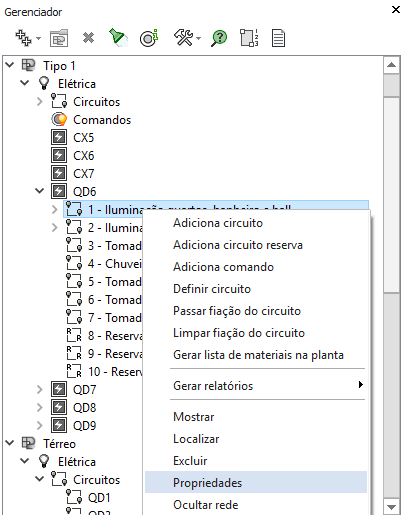The image size is (404, 516).
Task: Select Passar fiação do circuito
Action: (x=237, y=311)
